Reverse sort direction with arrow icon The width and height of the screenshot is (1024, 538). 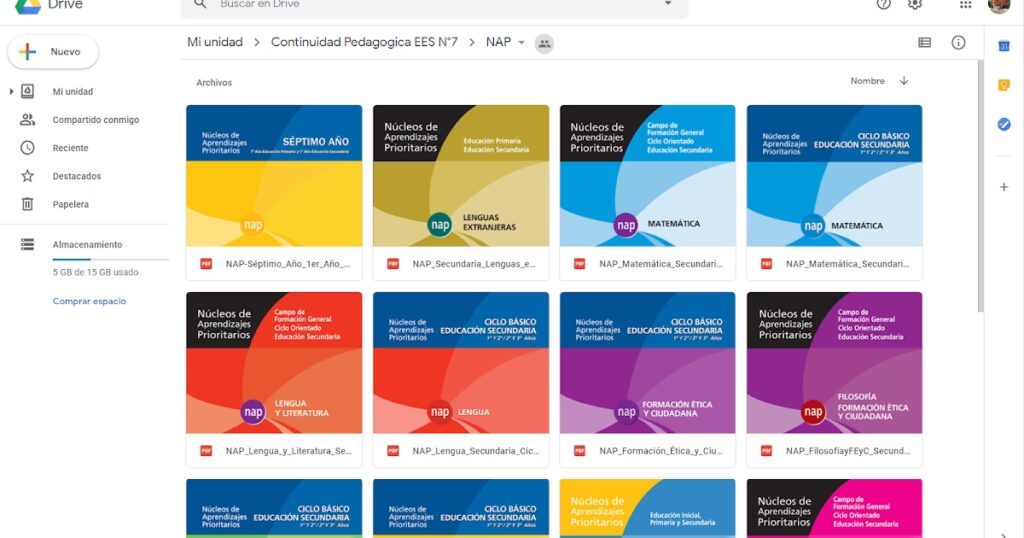[x=904, y=81]
